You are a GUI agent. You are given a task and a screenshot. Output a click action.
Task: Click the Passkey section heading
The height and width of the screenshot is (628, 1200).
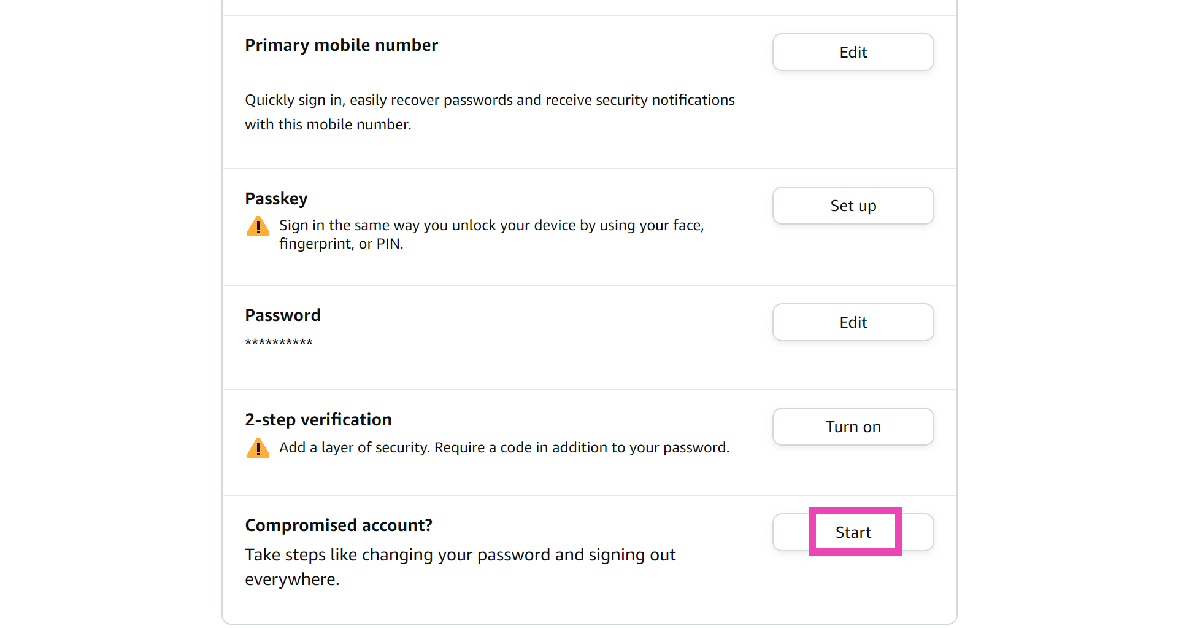276,199
